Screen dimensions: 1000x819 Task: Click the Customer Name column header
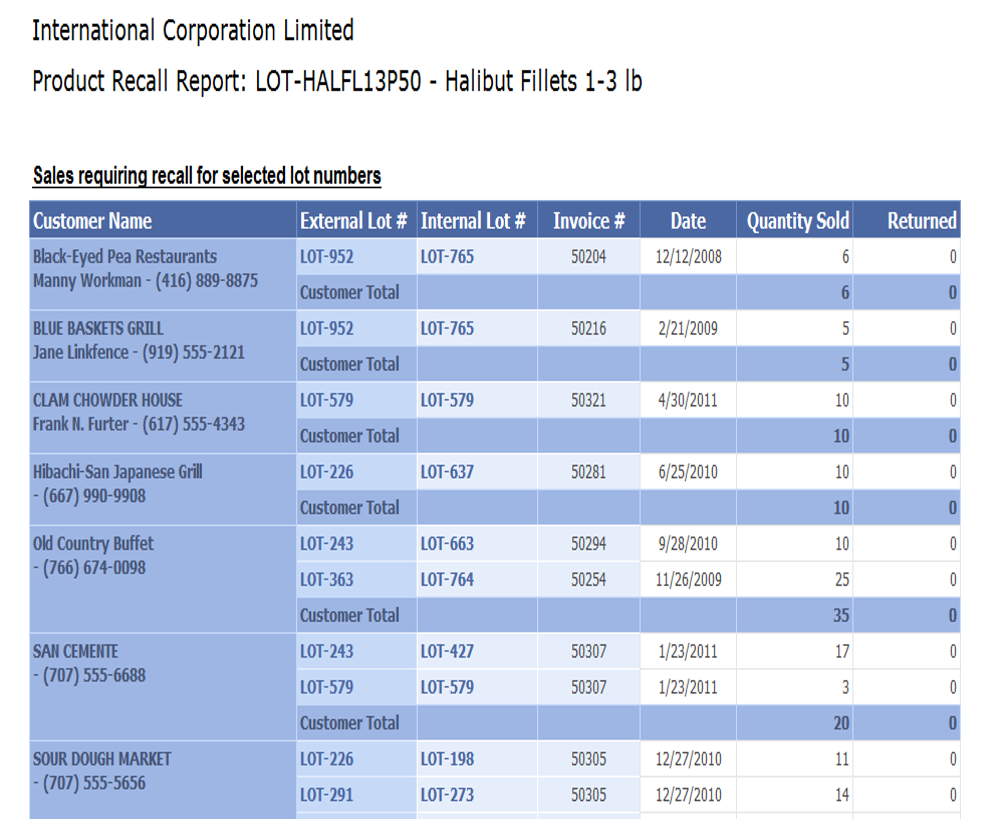93,221
